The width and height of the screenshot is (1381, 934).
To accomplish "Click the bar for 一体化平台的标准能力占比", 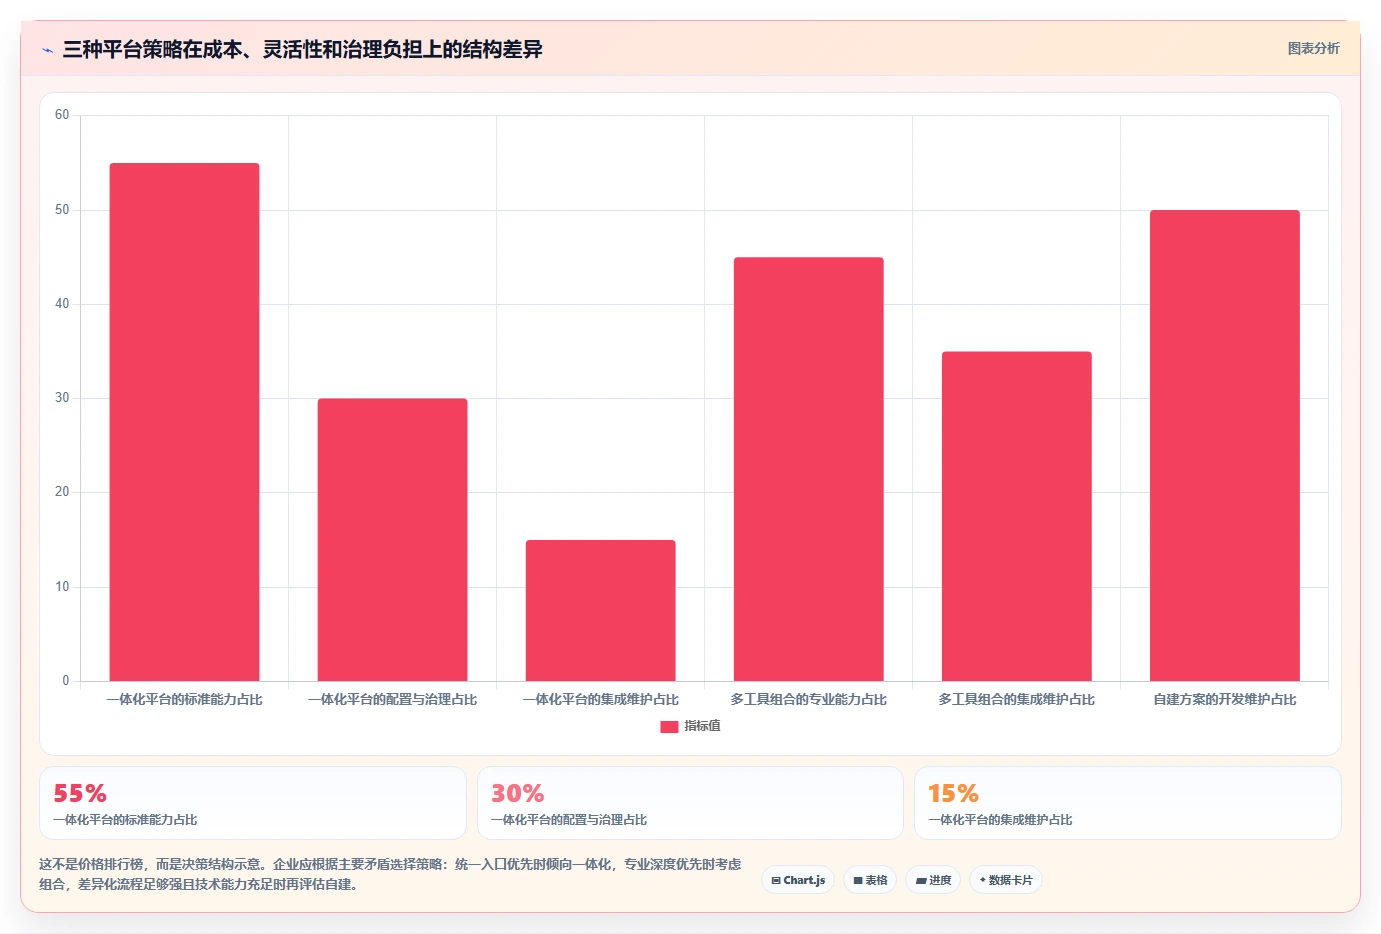I will 184,422.
